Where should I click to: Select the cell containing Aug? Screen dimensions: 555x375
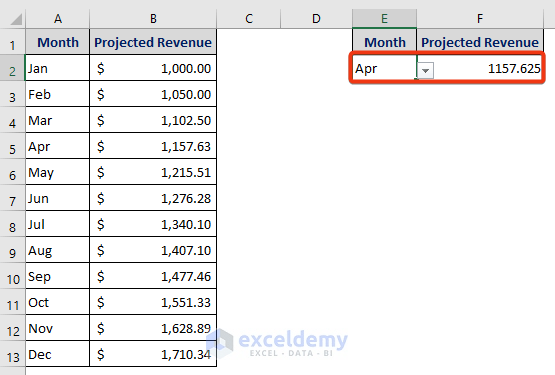tap(58, 250)
